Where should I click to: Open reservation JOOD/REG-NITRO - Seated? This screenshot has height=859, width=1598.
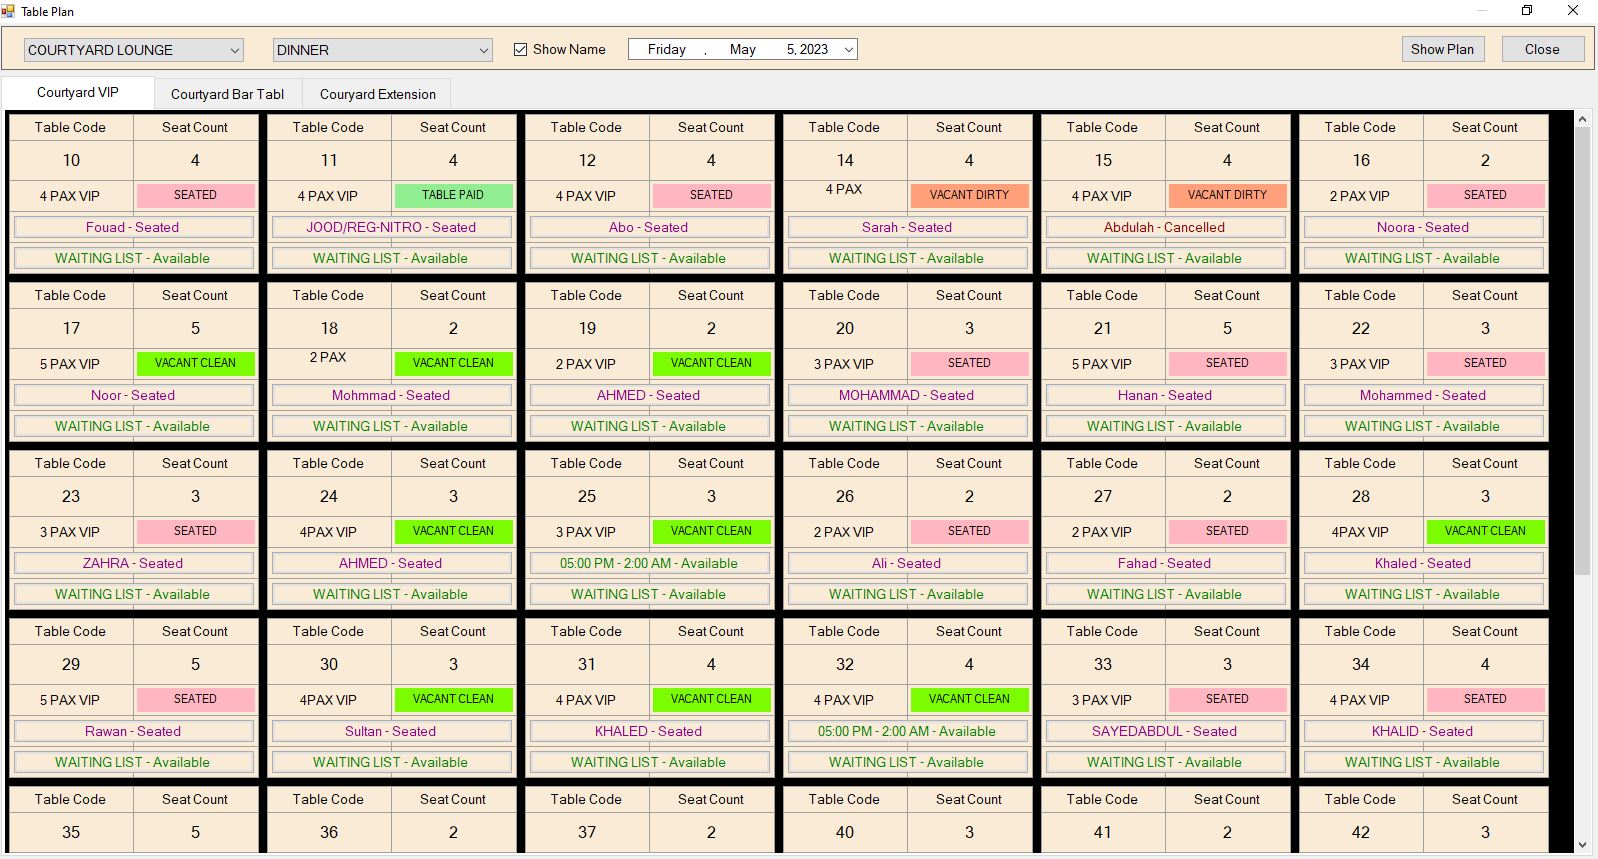click(x=390, y=227)
